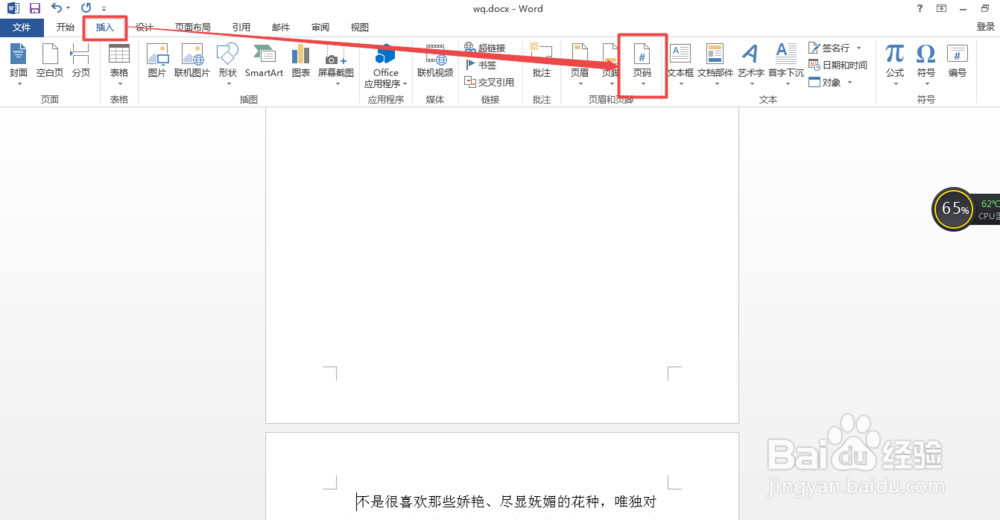This screenshot has width=1000, height=520.
Task: Insert a cross-reference (交叉引用)
Action: [489, 82]
